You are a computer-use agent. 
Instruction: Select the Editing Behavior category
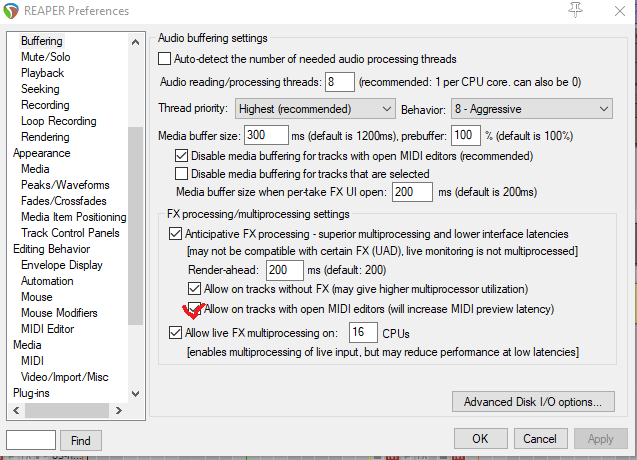coord(52,249)
